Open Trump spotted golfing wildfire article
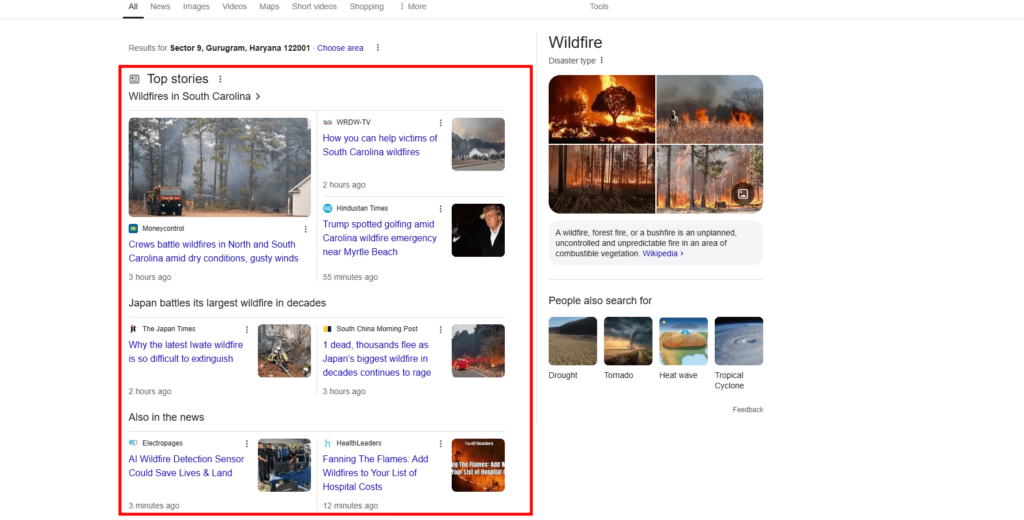1024x520 pixels. (x=379, y=238)
